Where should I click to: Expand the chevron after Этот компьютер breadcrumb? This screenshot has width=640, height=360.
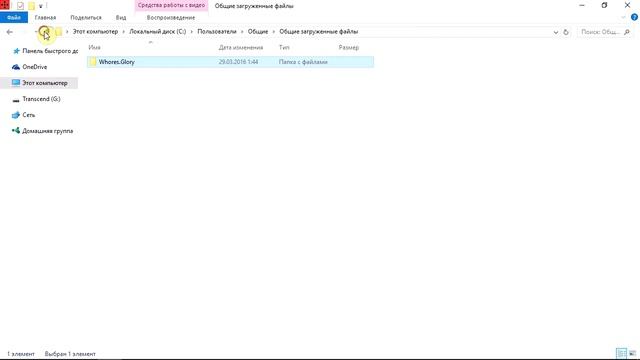[124, 32]
